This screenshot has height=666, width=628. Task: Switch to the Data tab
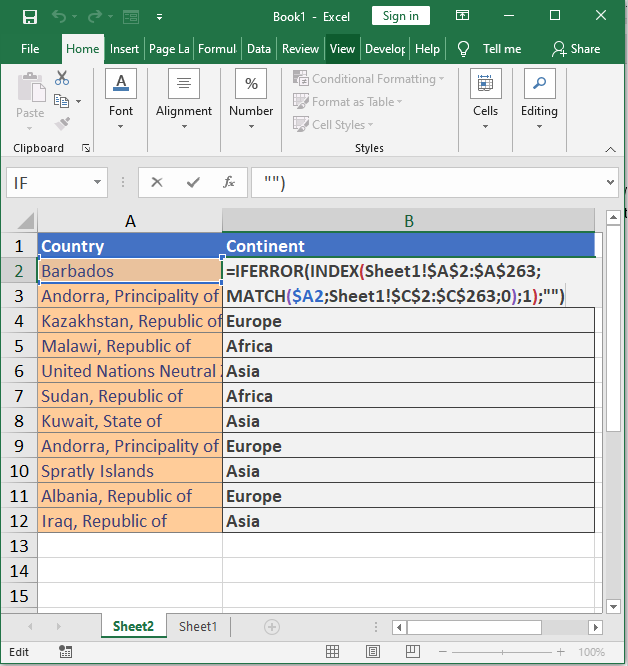coord(259,49)
